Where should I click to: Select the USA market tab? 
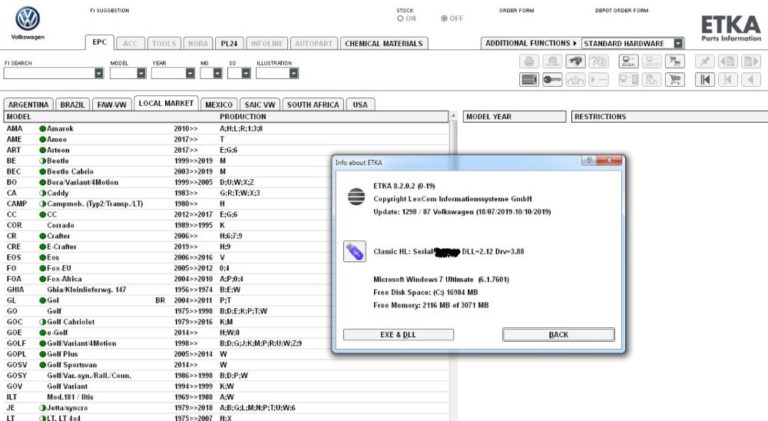pos(360,105)
